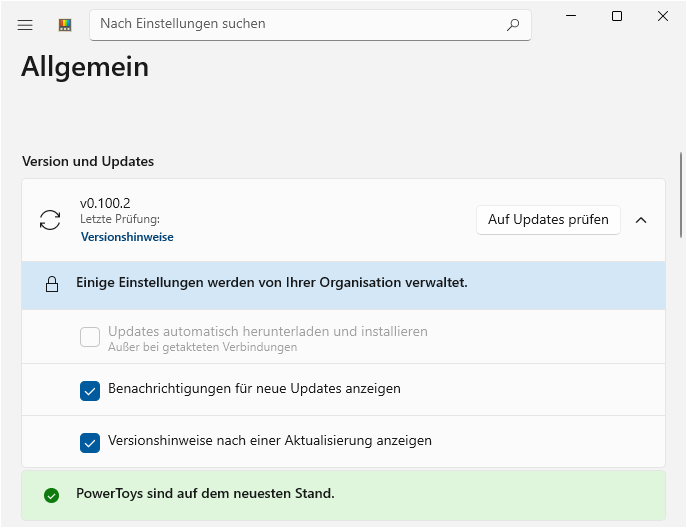Click the 'Version und Updates' heading

[88, 161]
